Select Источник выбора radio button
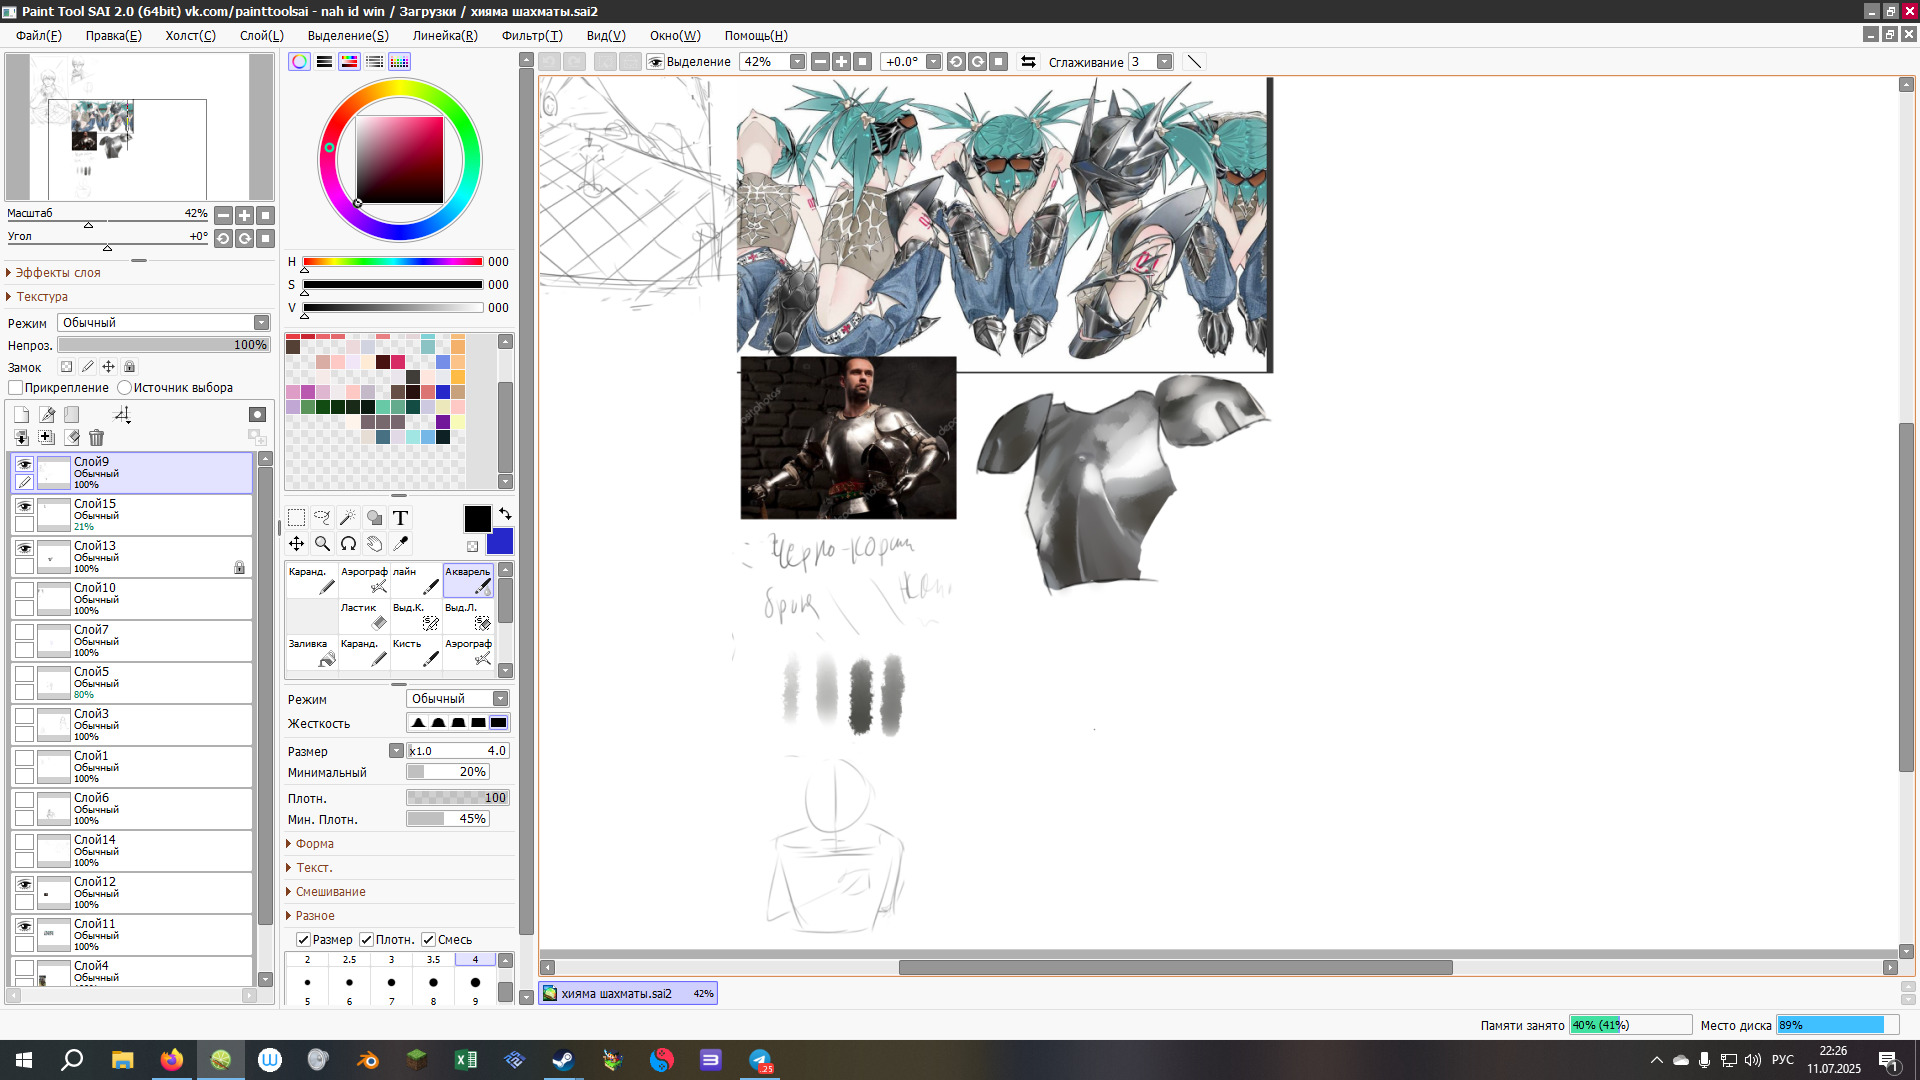The image size is (1920, 1080). click(x=125, y=388)
